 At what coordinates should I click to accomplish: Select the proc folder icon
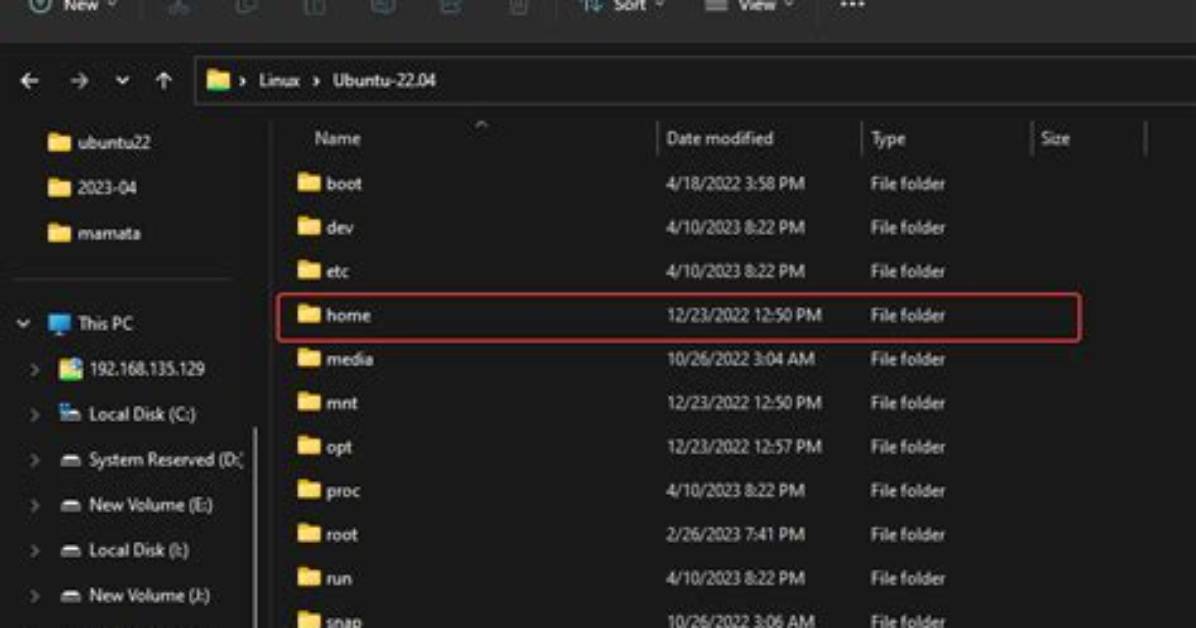click(x=309, y=490)
